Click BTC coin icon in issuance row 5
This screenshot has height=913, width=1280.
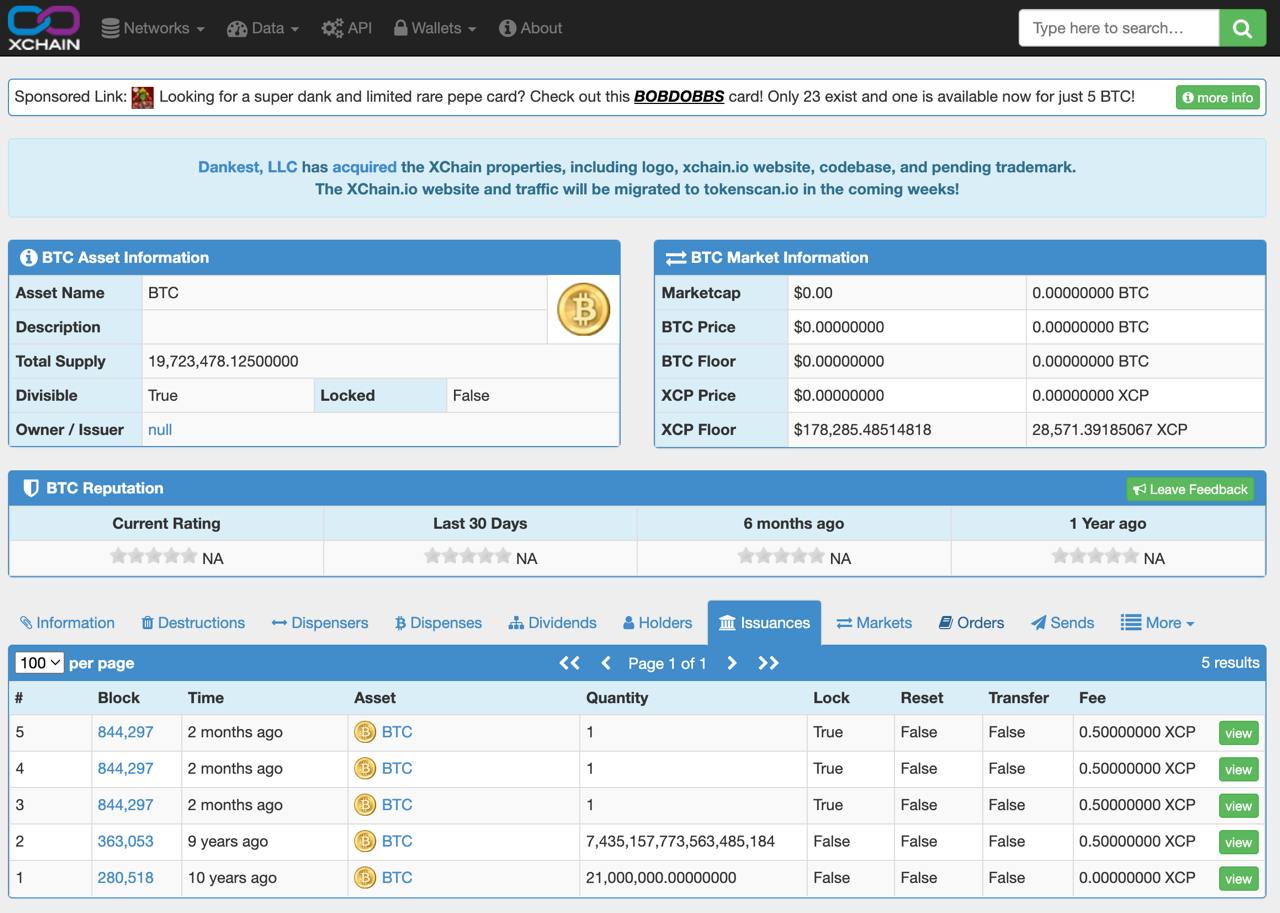click(x=365, y=732)
